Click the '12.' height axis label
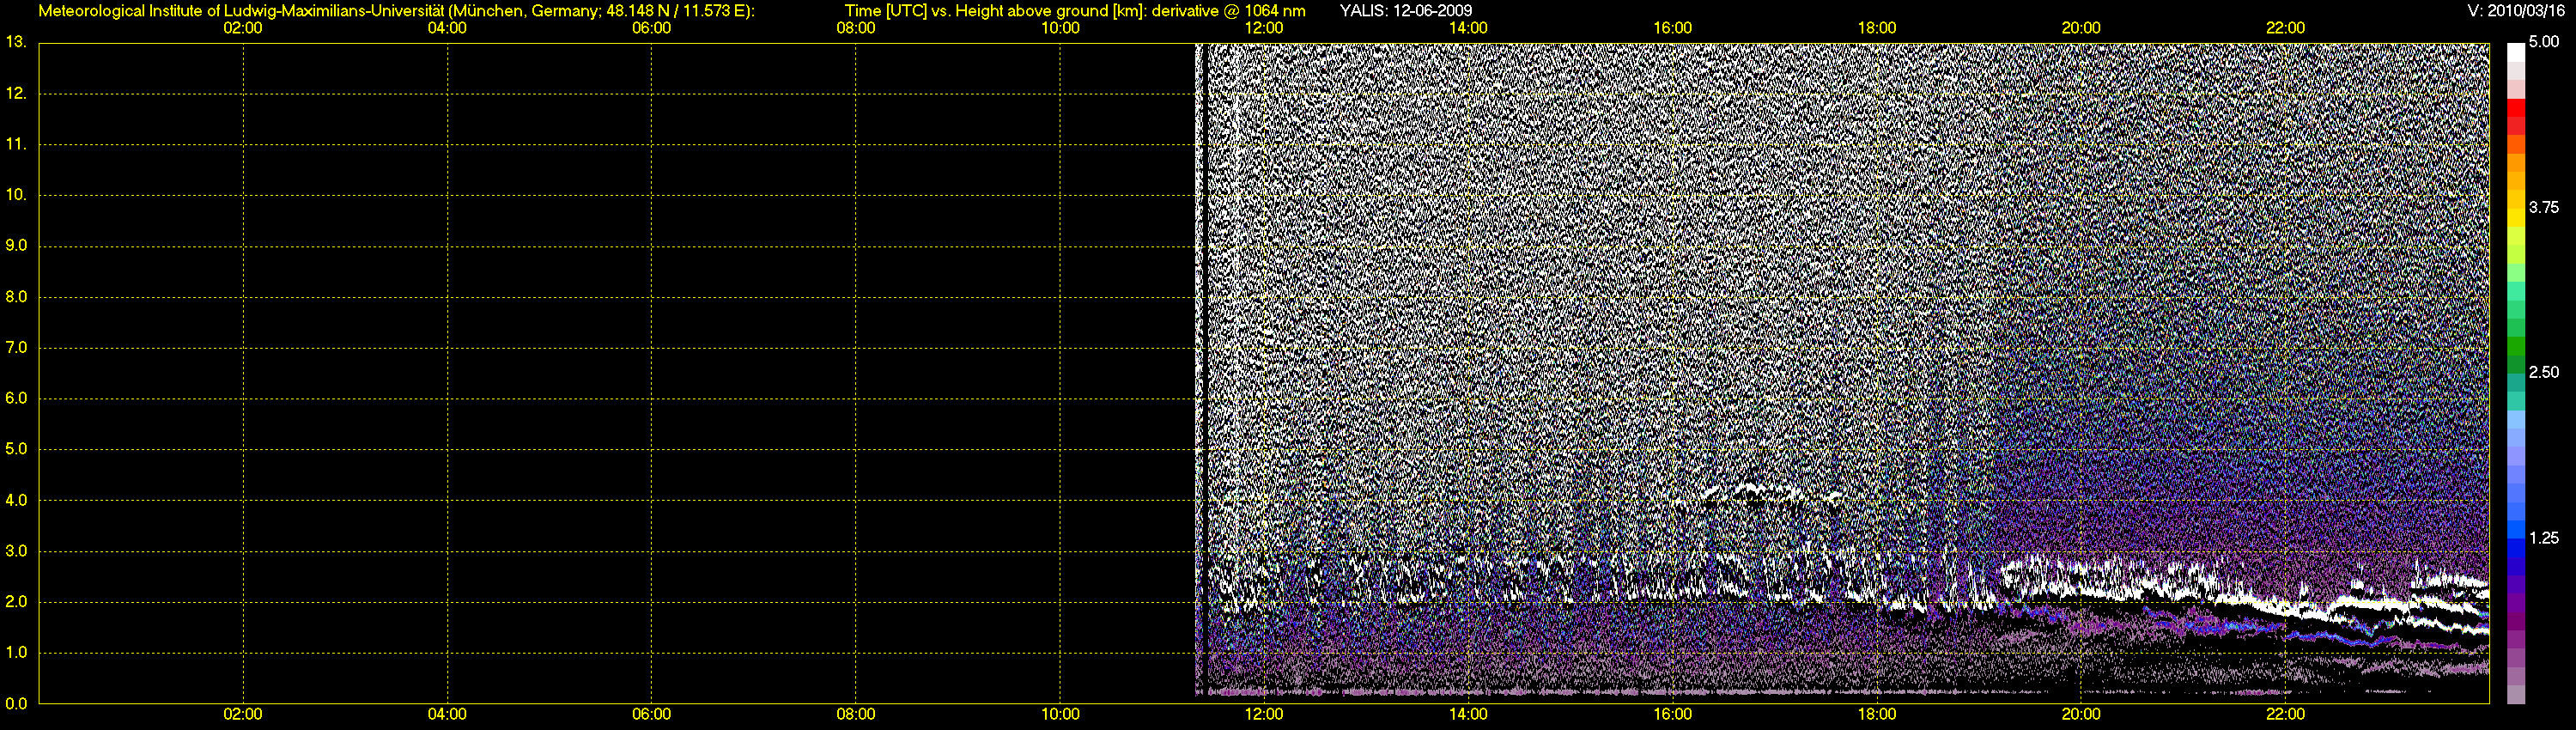 pyautogui.click(x=16, y=93)
